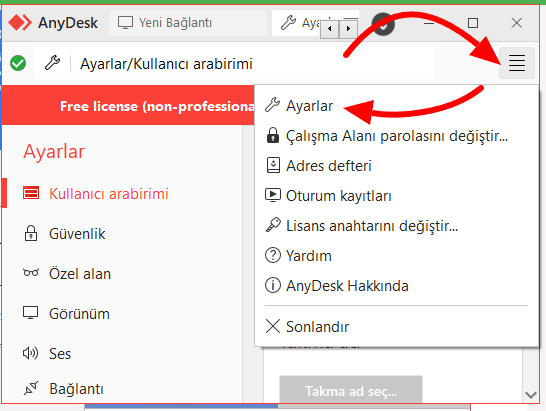Choose Sonlandır to quit AnyDesk
The image size is (546, 411).
point(396,326)
